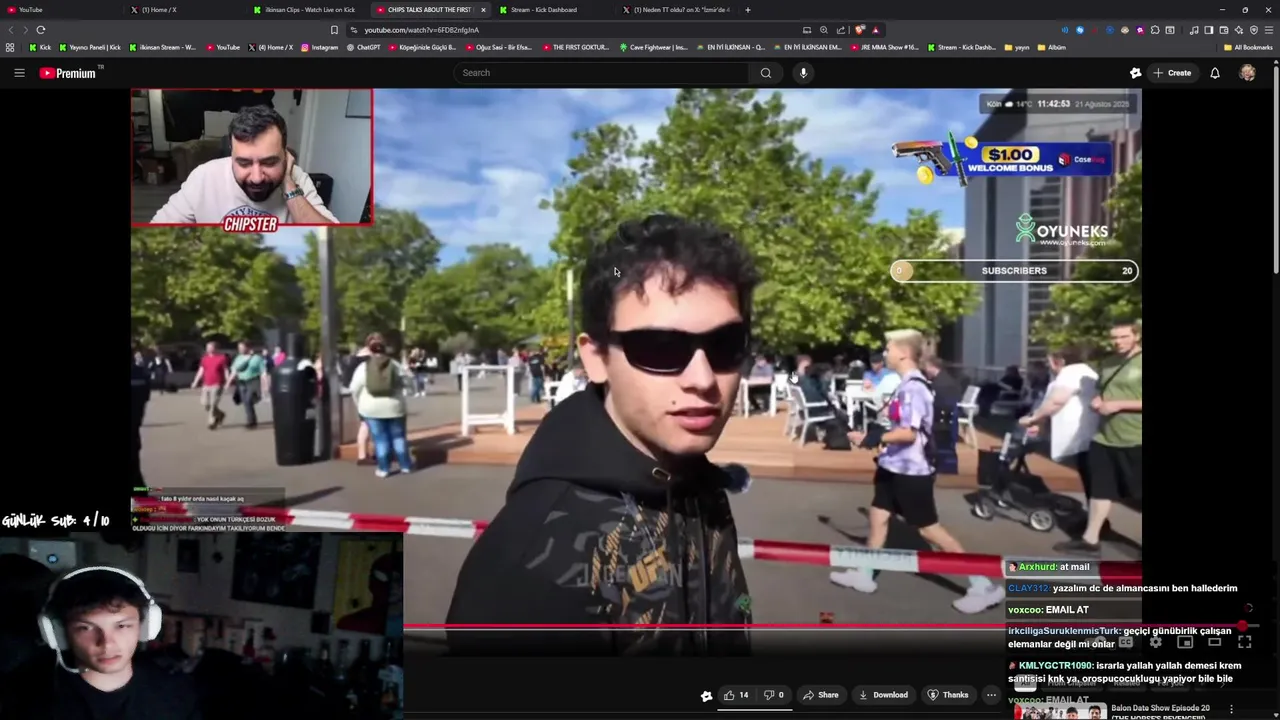Go forward in browser history
This screenshot has width=1280, height=720.
(x=25, y=30)
